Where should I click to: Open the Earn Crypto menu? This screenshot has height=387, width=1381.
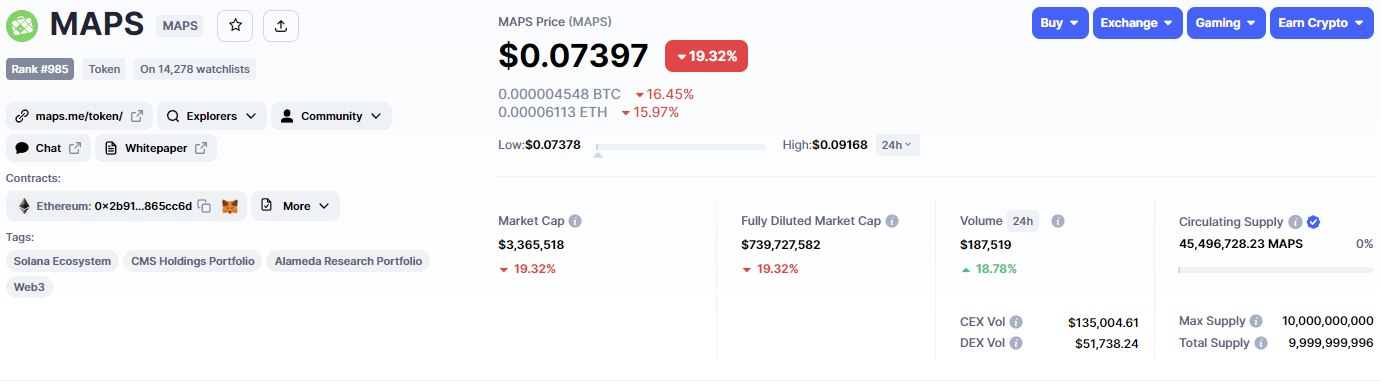pyautogui.click(x=1320, y=23)
